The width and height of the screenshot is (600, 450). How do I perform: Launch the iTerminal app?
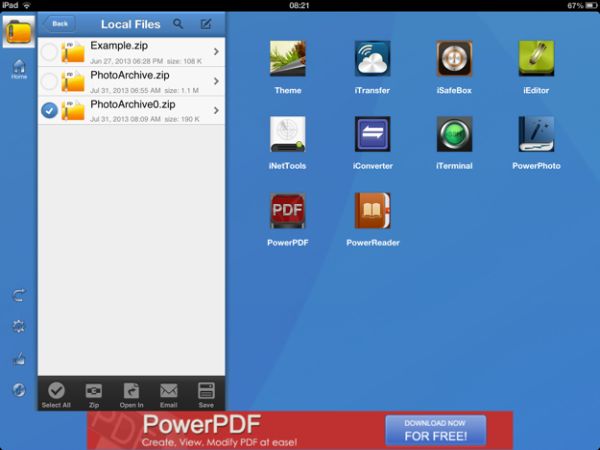(x=454, y=134)
